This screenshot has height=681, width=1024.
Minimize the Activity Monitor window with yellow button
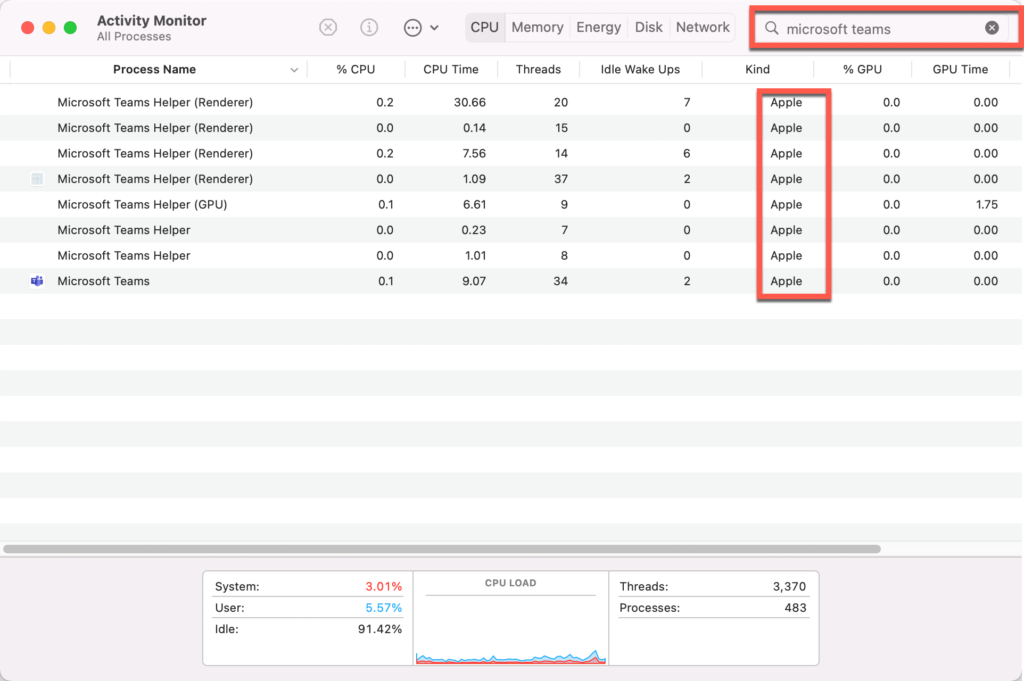49,27
